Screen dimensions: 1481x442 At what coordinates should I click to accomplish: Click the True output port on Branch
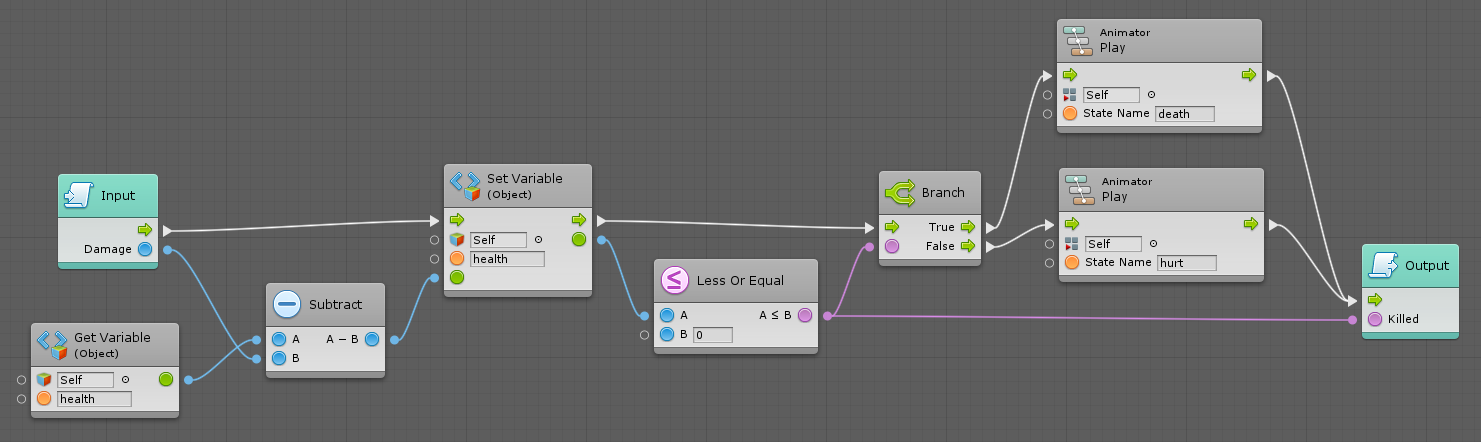(x=967, y=227)
